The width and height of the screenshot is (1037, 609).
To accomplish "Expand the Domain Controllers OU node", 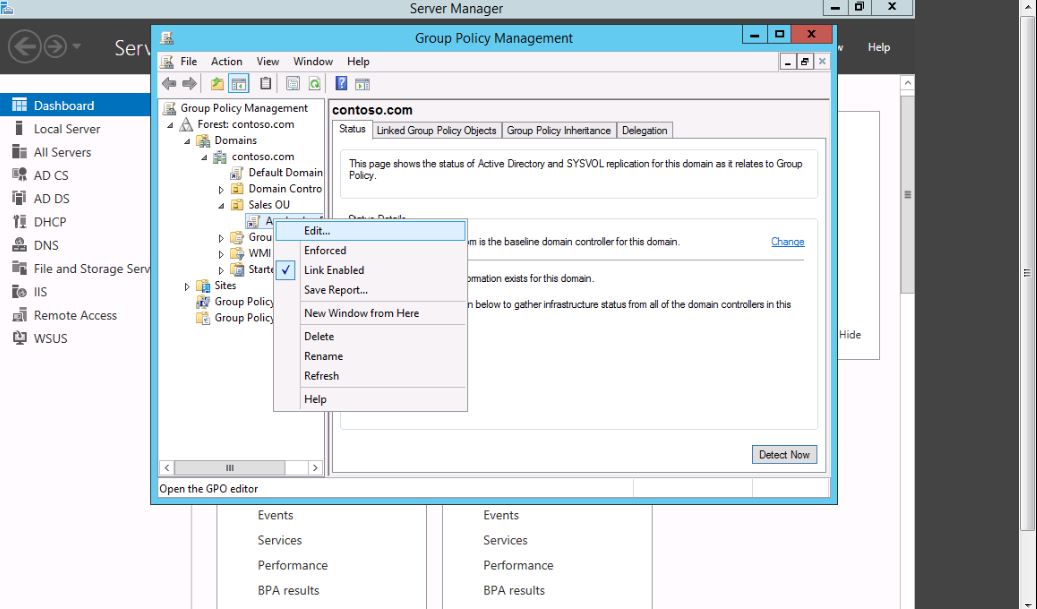I will tap(222, 189).
